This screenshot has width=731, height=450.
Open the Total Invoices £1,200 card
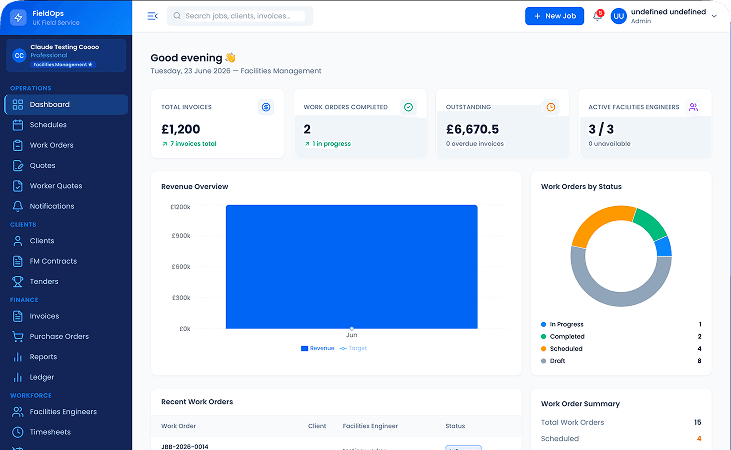(x=217, y=124)
